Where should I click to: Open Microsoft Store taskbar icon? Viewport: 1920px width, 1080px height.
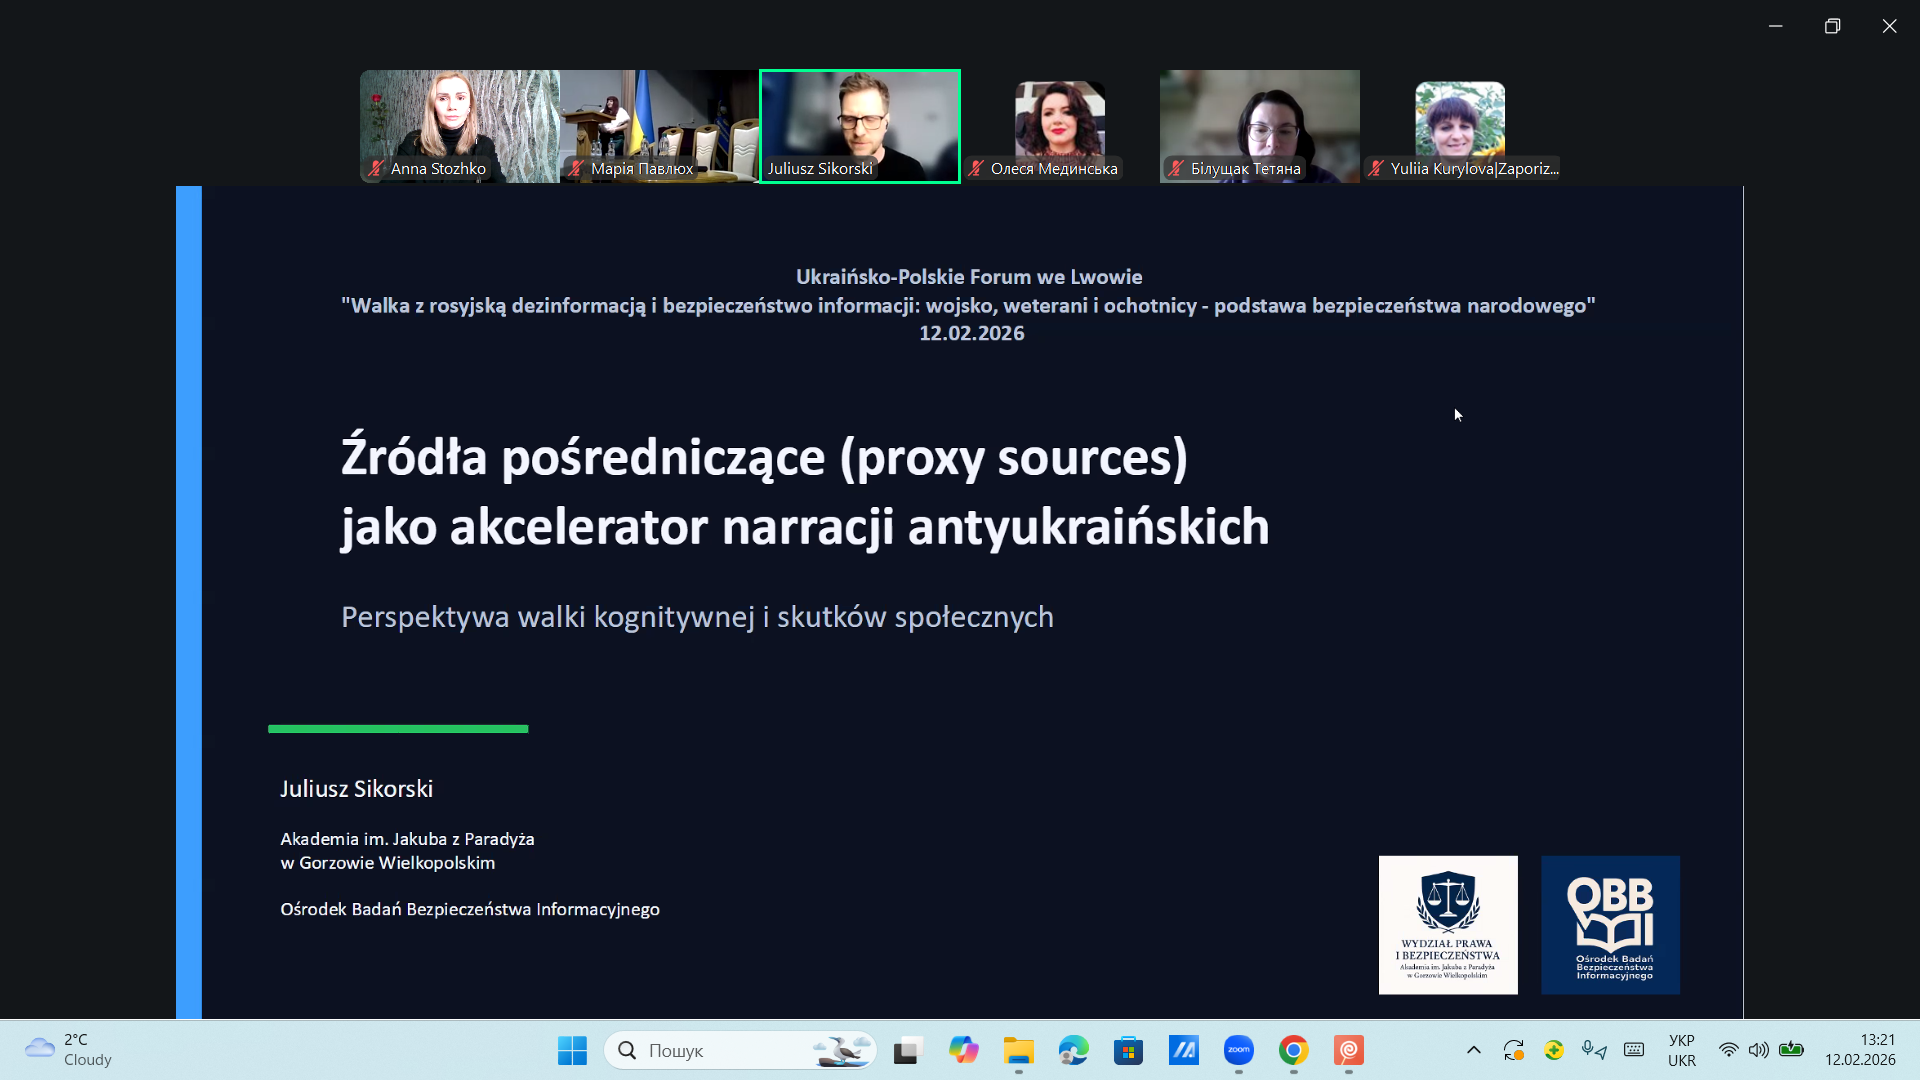tap(1128, 1050)
